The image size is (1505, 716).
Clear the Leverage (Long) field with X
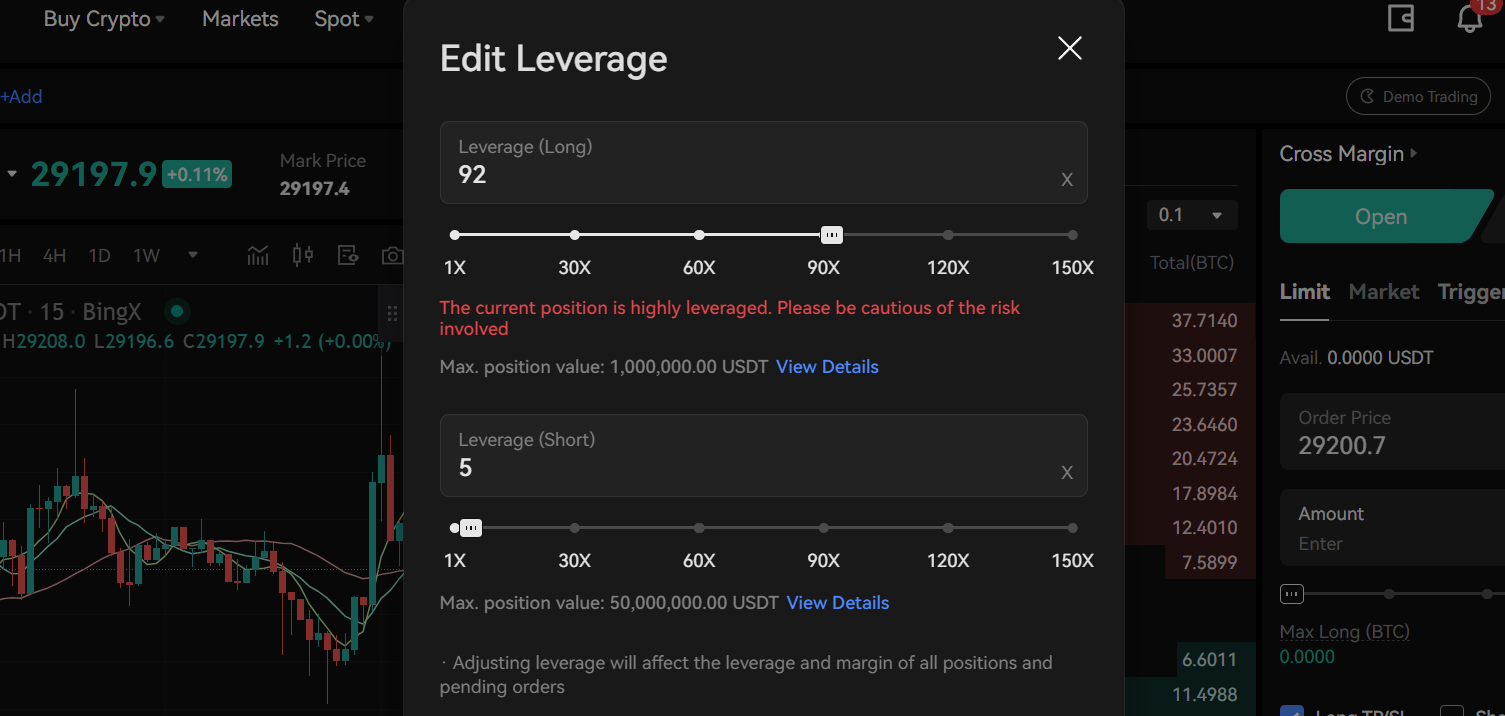point(1067,180)
